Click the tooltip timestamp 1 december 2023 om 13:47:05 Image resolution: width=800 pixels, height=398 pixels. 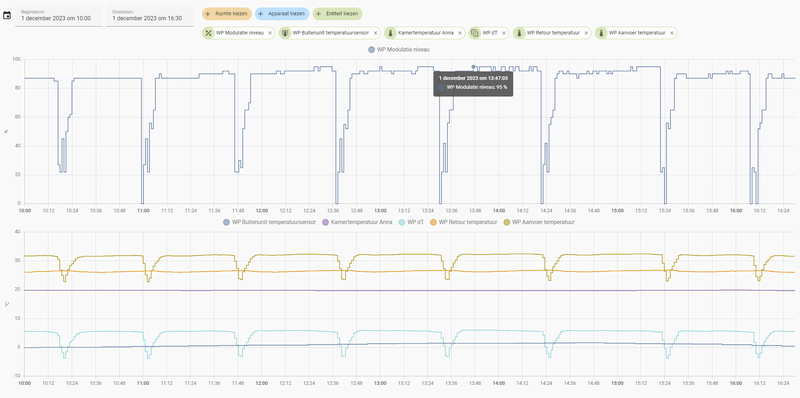point(473,78)
